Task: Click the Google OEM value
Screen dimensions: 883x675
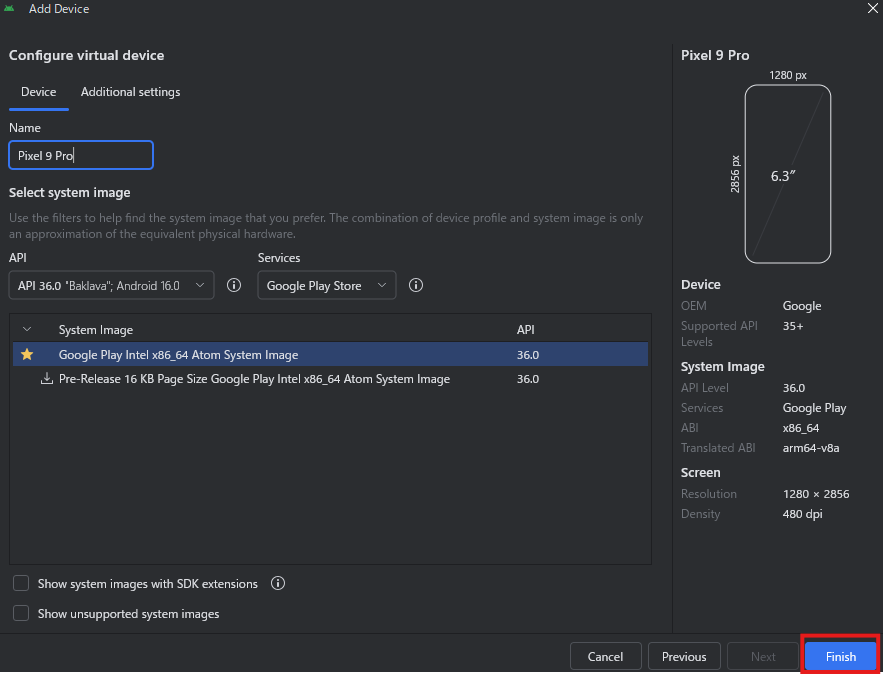Action: [802, 306]
